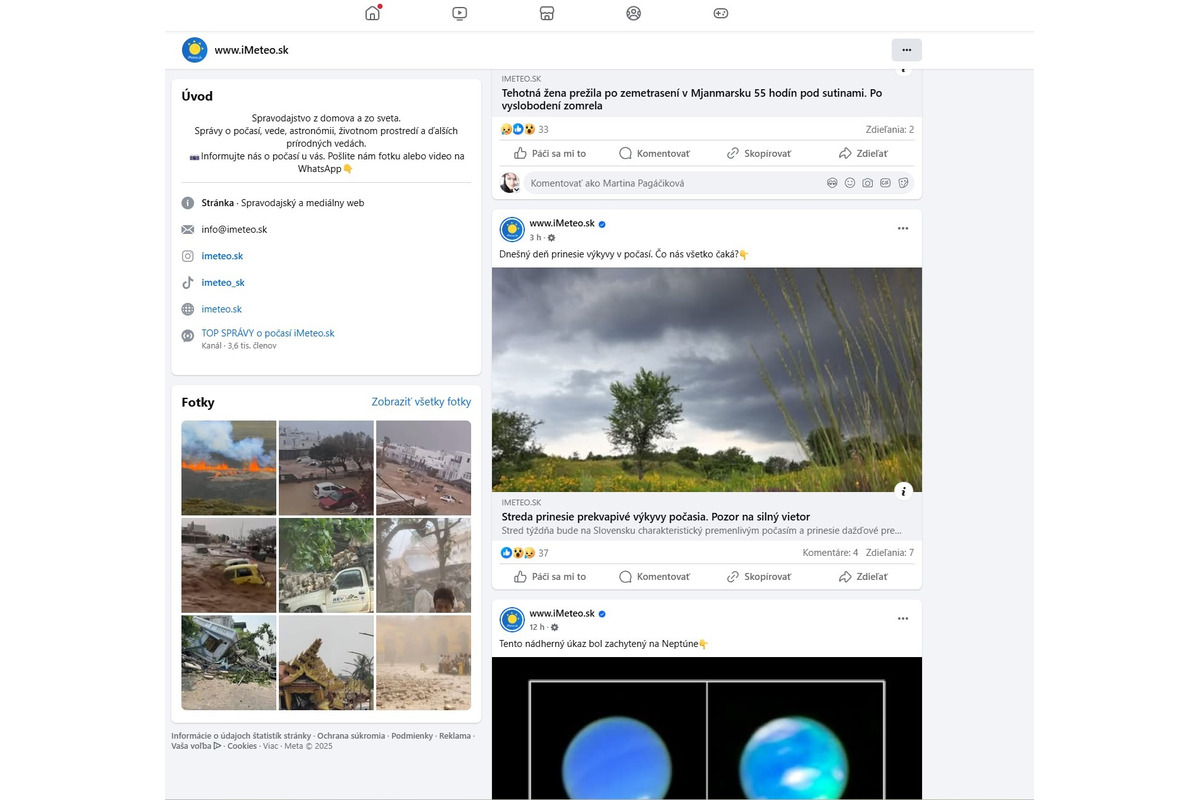Open the yellow flooded car photo thumbnail

(229, 565)
